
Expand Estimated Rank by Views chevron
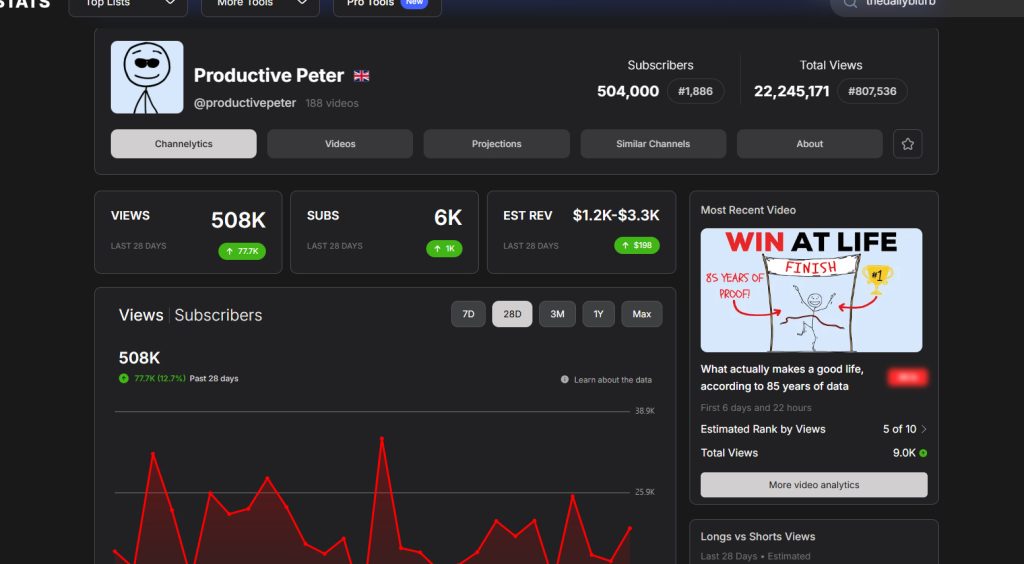924,429
